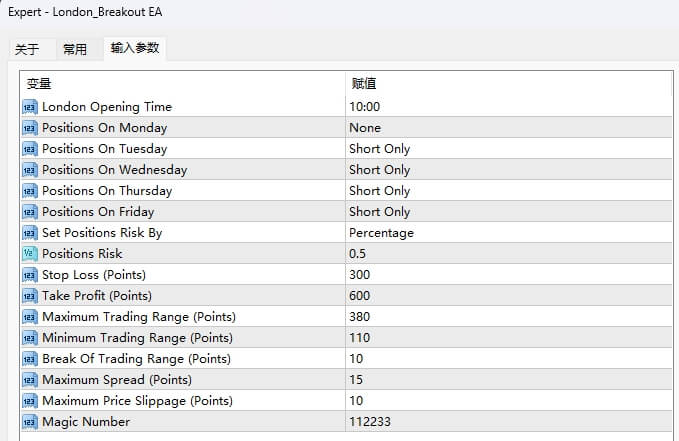
Task: Select the 输入参数 tab
Action: pyautogui.click(x=134, y=48)
